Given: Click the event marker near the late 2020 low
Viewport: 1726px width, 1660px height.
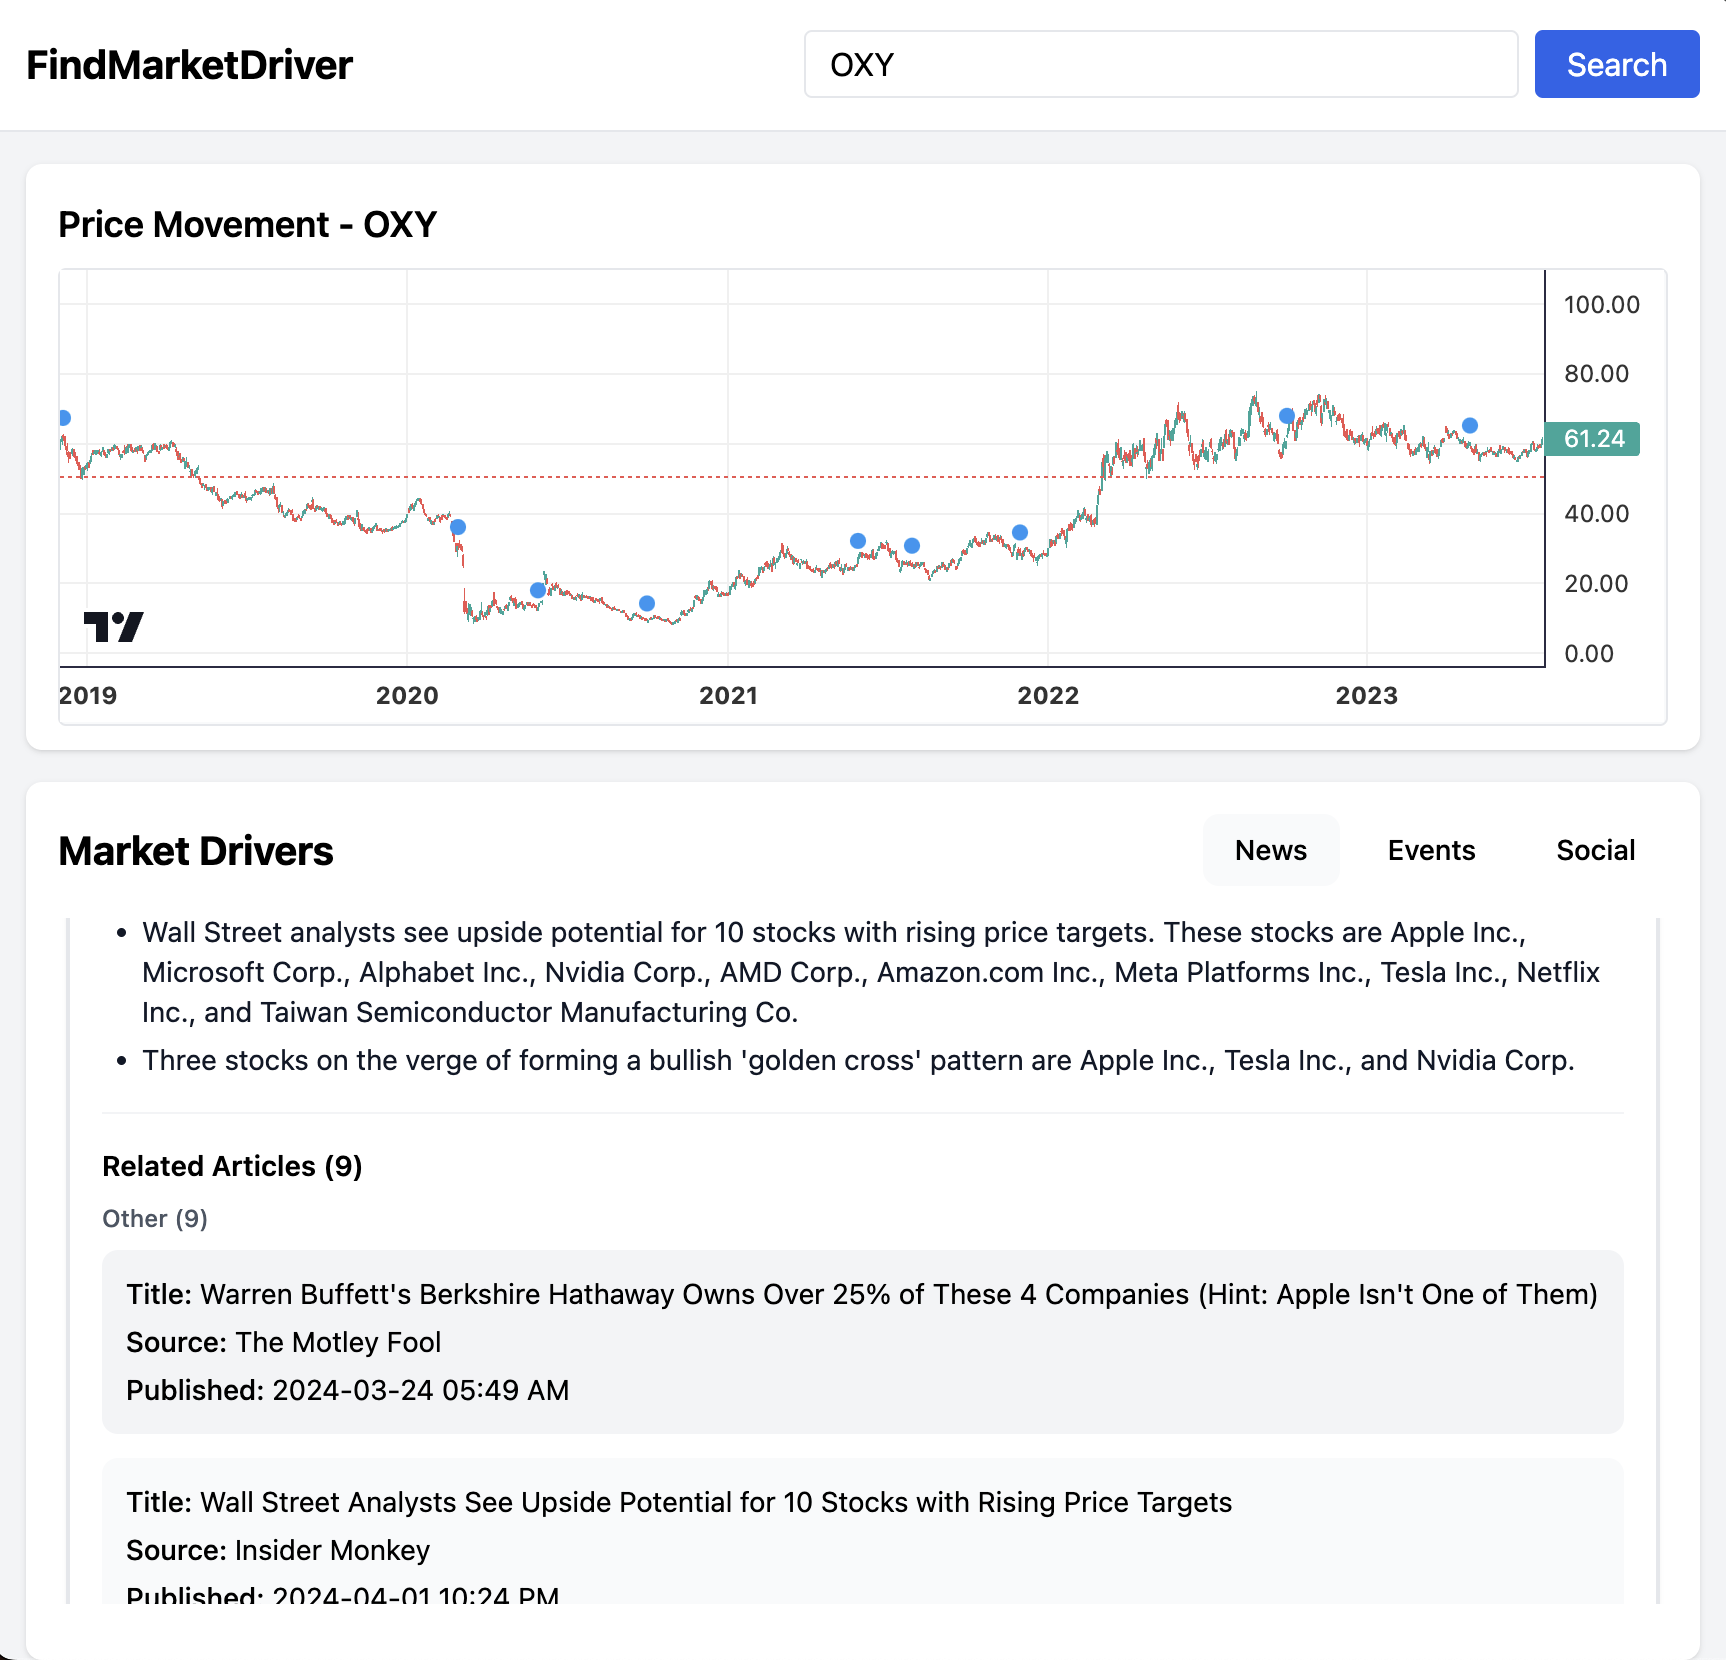Looking at the screenshot, I should (x=647, y=603).
